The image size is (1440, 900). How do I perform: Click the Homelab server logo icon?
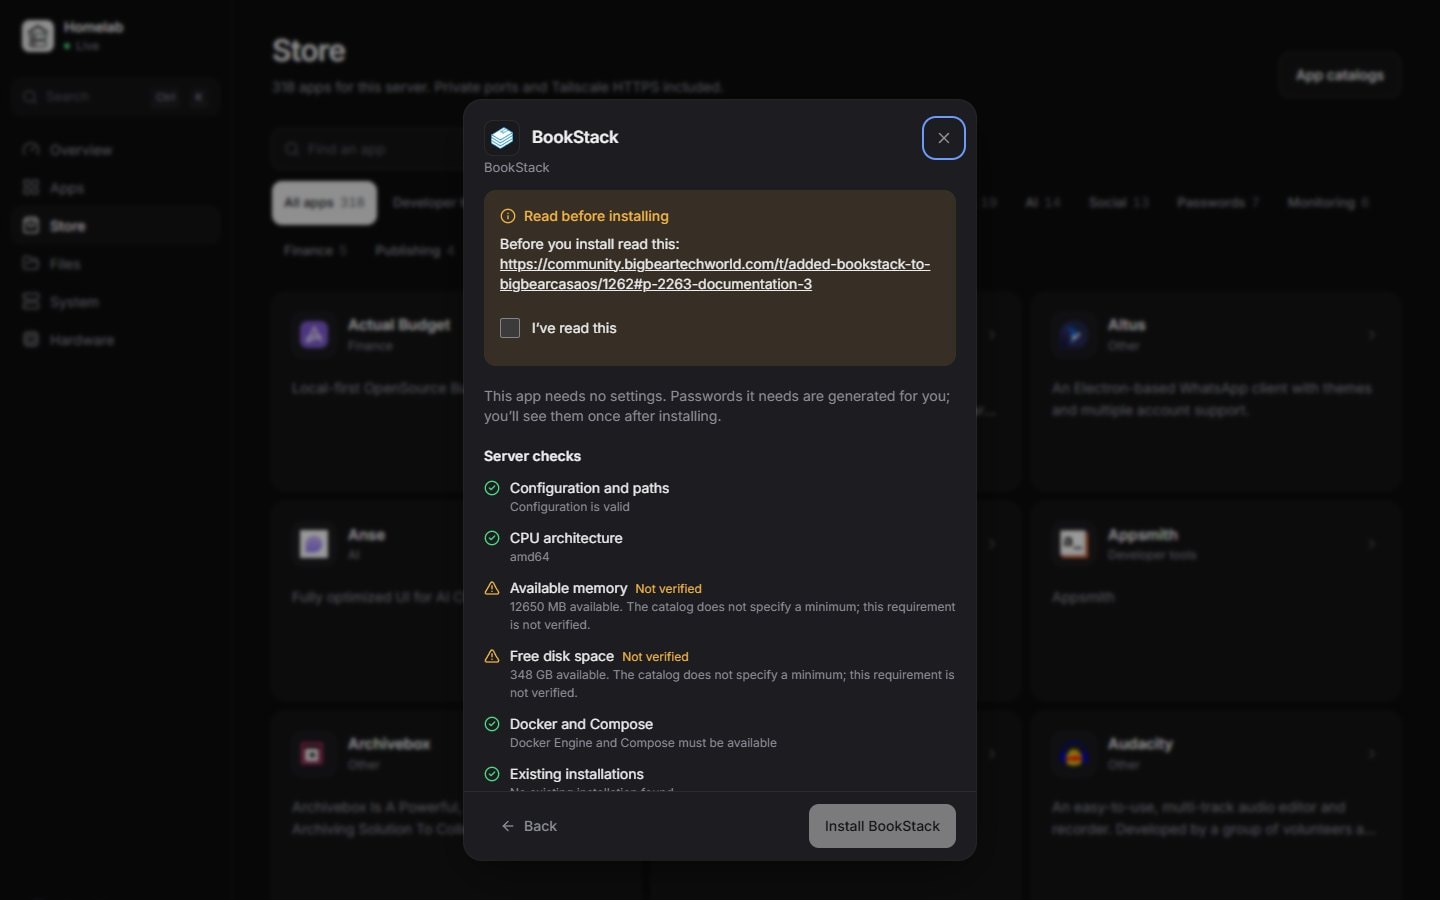click(38, 36)
